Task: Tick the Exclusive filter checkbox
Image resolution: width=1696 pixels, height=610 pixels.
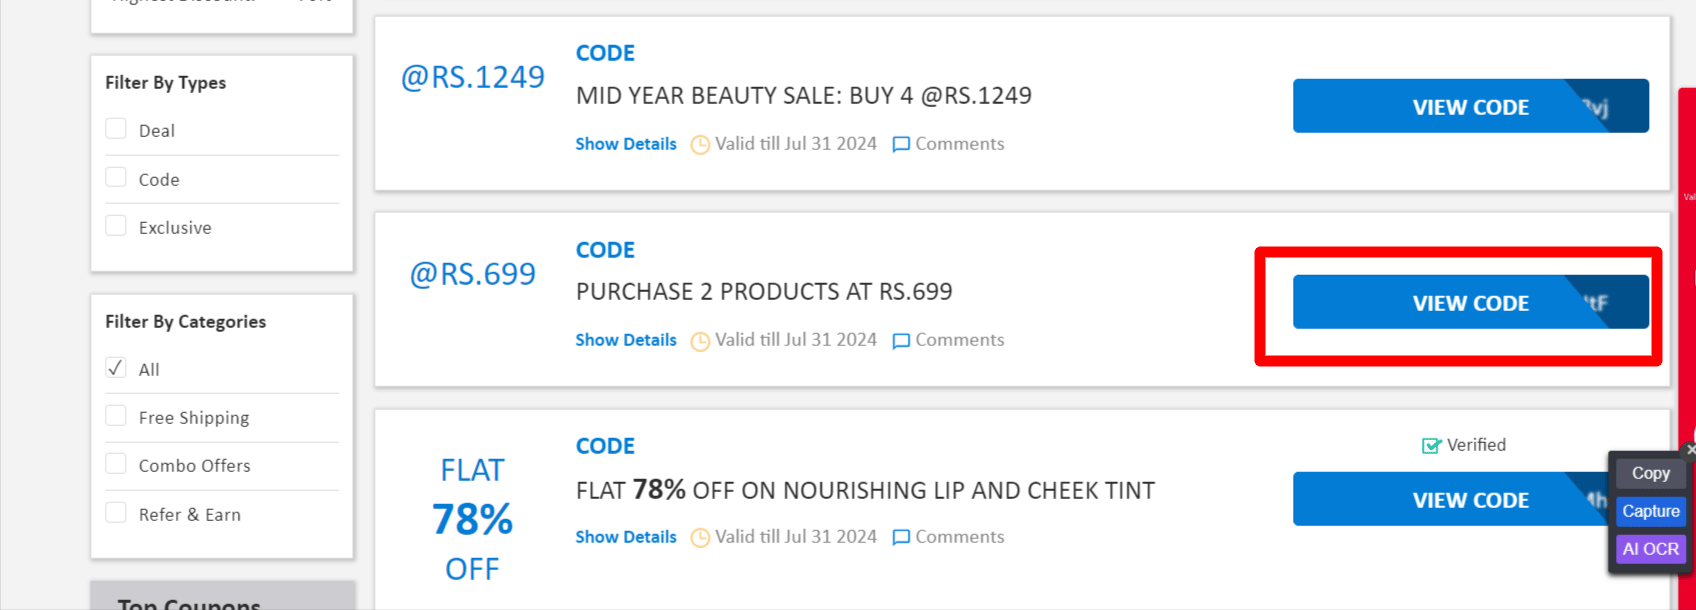Action: tap(116, 226)
